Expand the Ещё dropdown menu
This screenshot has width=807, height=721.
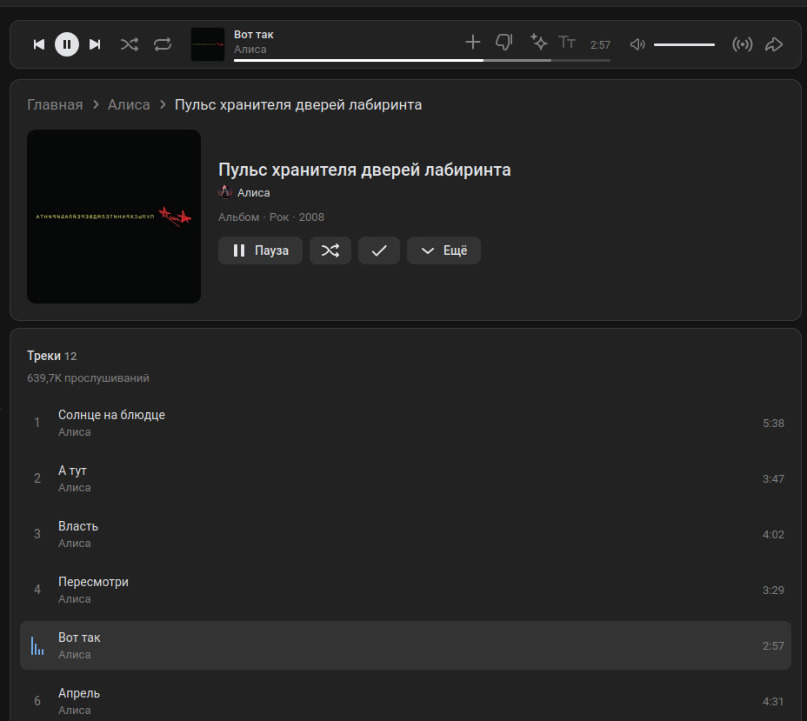point(444,251)
